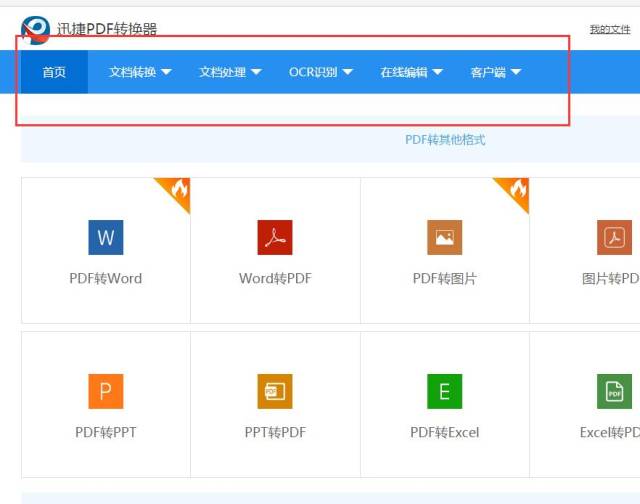Open the 文档转换 menu
Viewport: 640px width, 504px height.
pos(140,72)
